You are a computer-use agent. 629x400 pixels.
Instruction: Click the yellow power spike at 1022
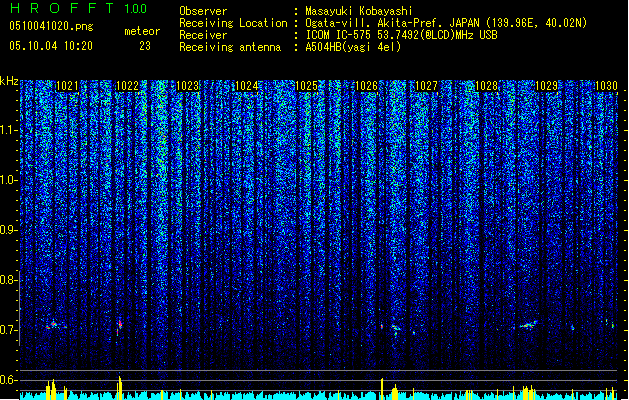click(x=120, y=387)
